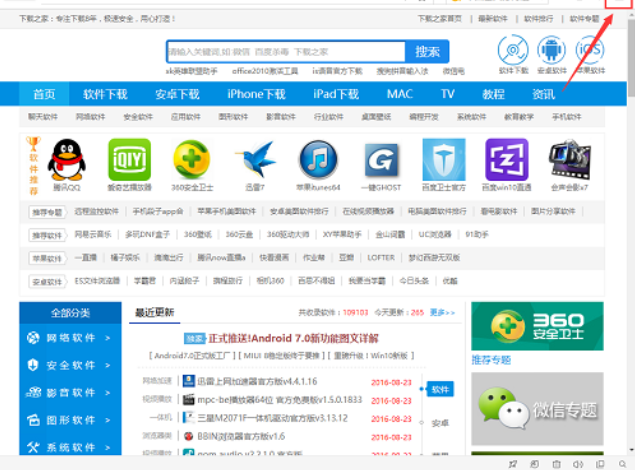Click the iOS circle icon
The image size is (635, 470).
pyautogui.click(x=590, y=50)
